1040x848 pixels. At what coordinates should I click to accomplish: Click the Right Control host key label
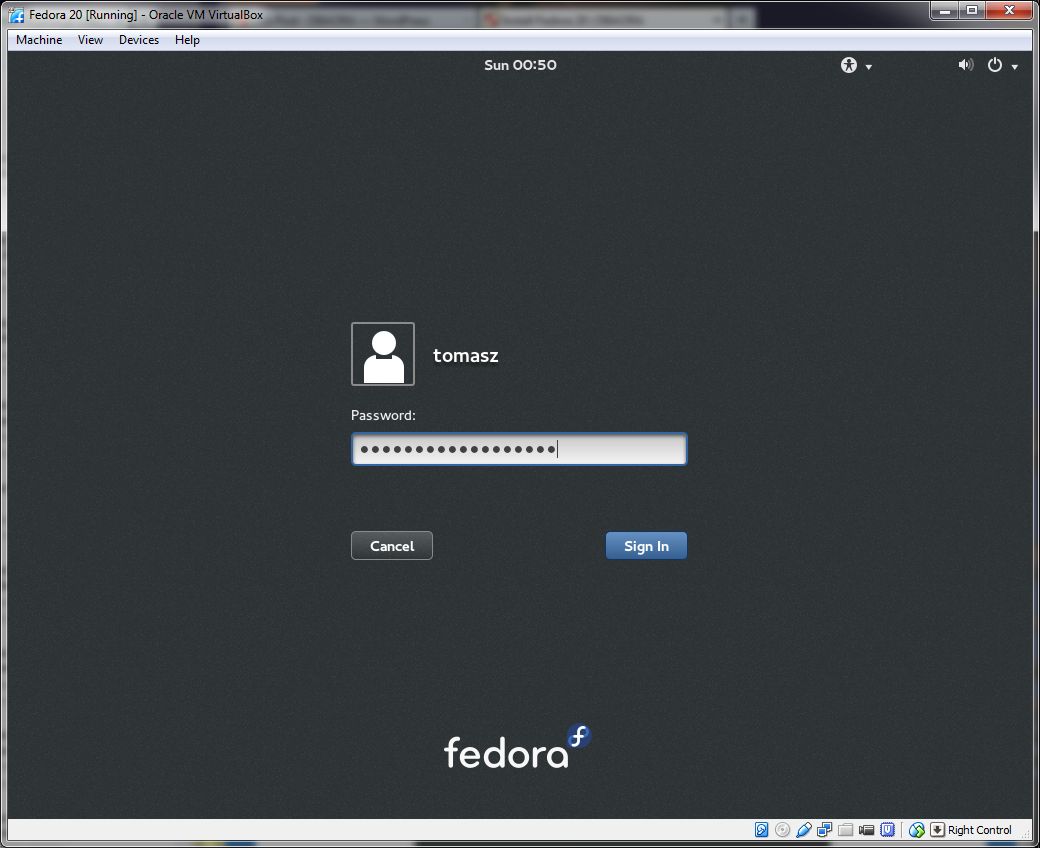coord(980,830)
